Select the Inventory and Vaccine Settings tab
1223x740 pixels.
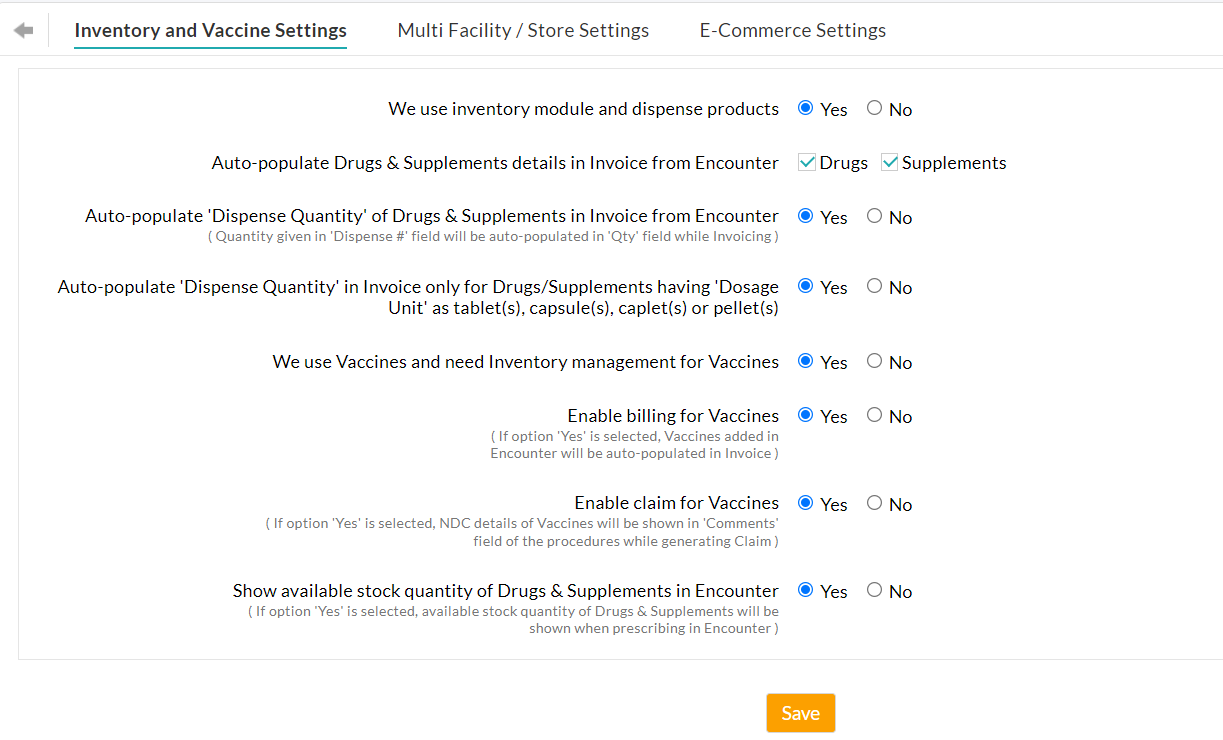point(209,30)
